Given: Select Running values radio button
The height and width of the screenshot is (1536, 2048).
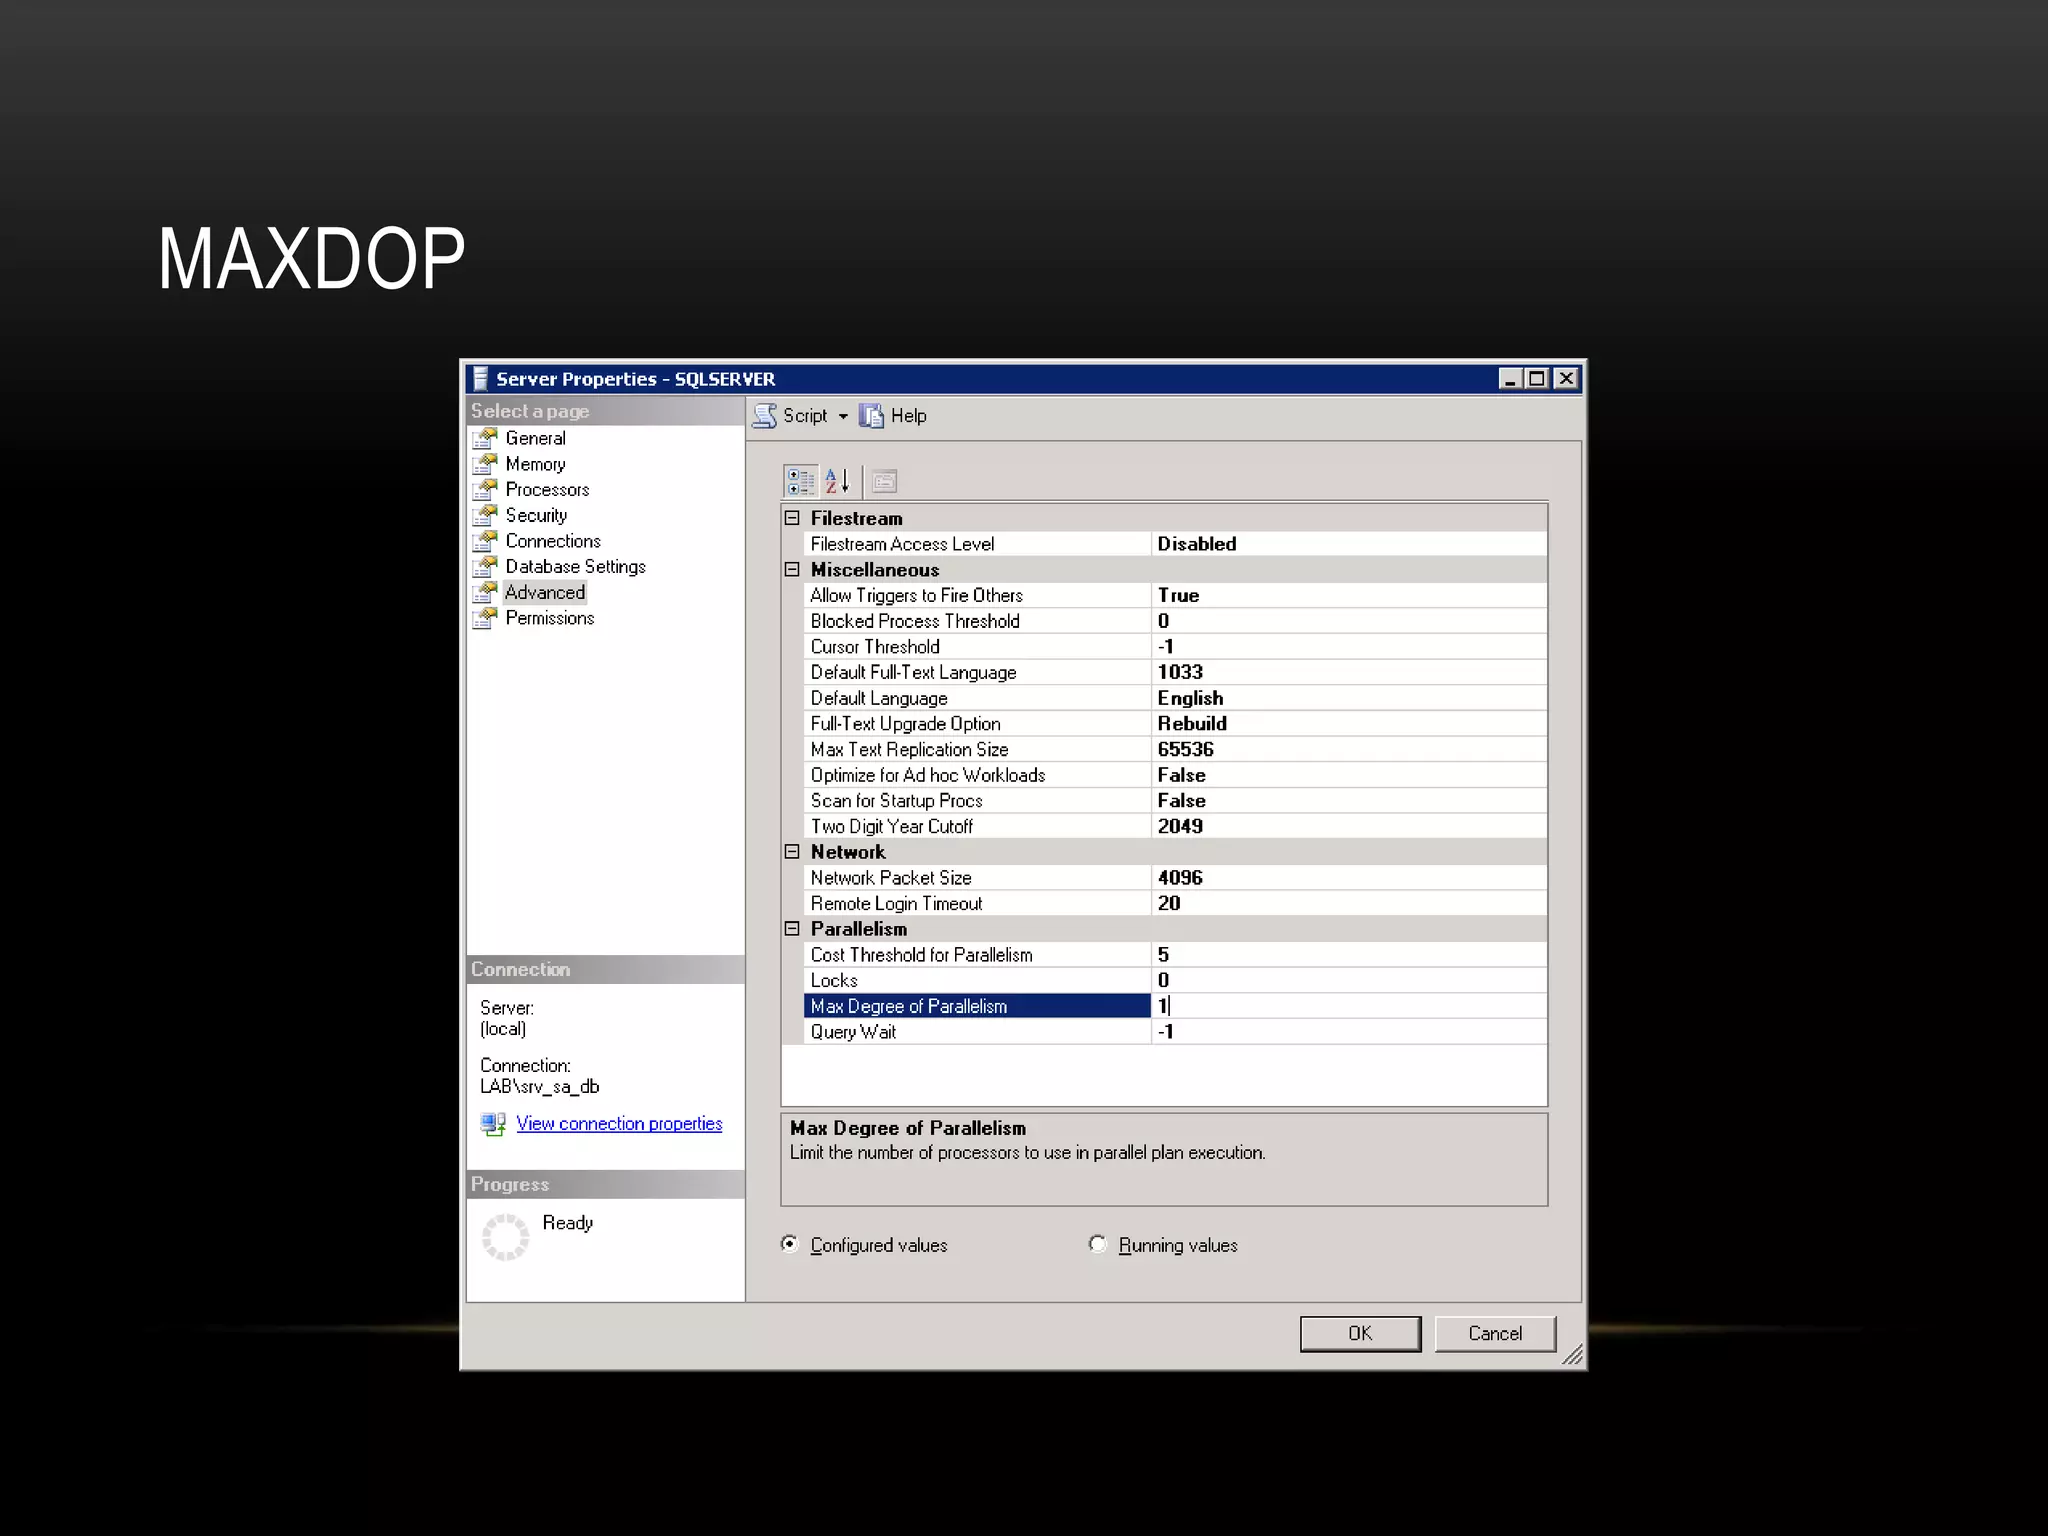Looking at the screenshot, I should 1098,1244.
